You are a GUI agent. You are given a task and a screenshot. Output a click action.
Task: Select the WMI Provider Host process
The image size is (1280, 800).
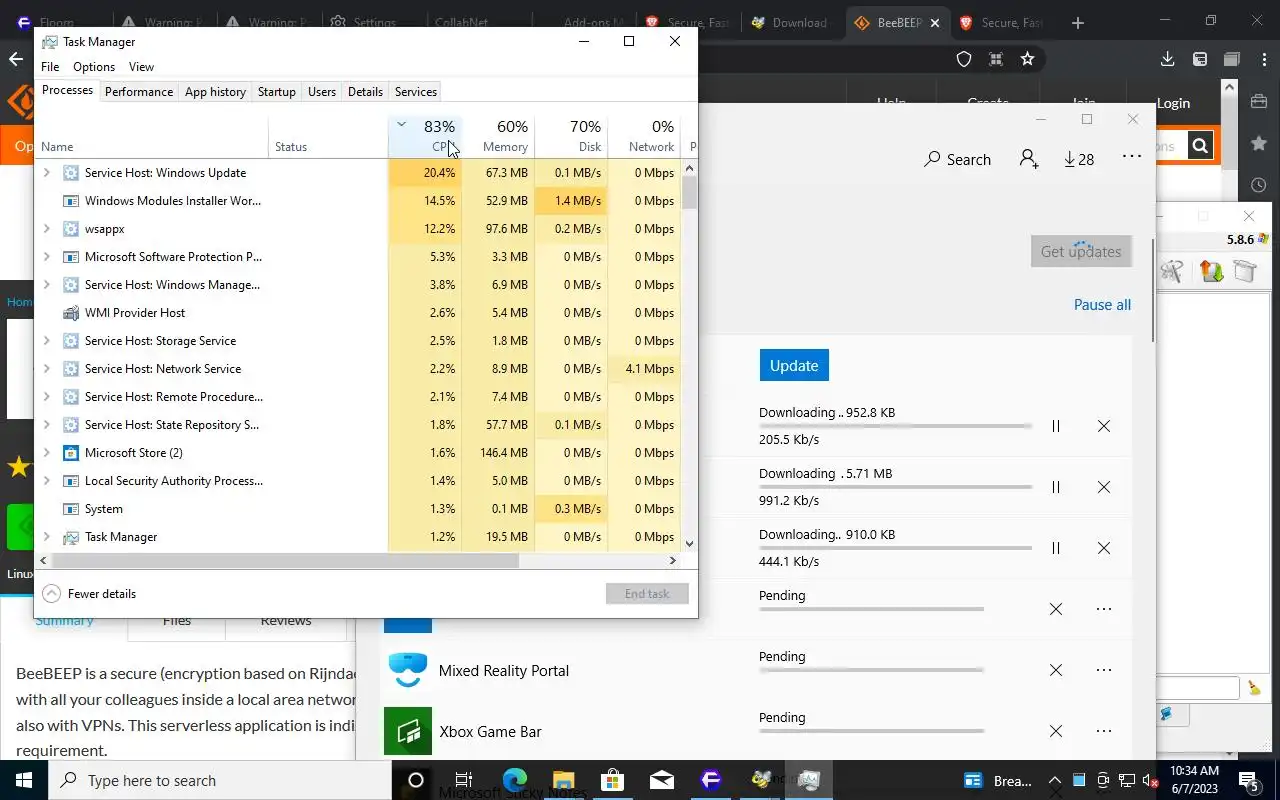[361, 313]
